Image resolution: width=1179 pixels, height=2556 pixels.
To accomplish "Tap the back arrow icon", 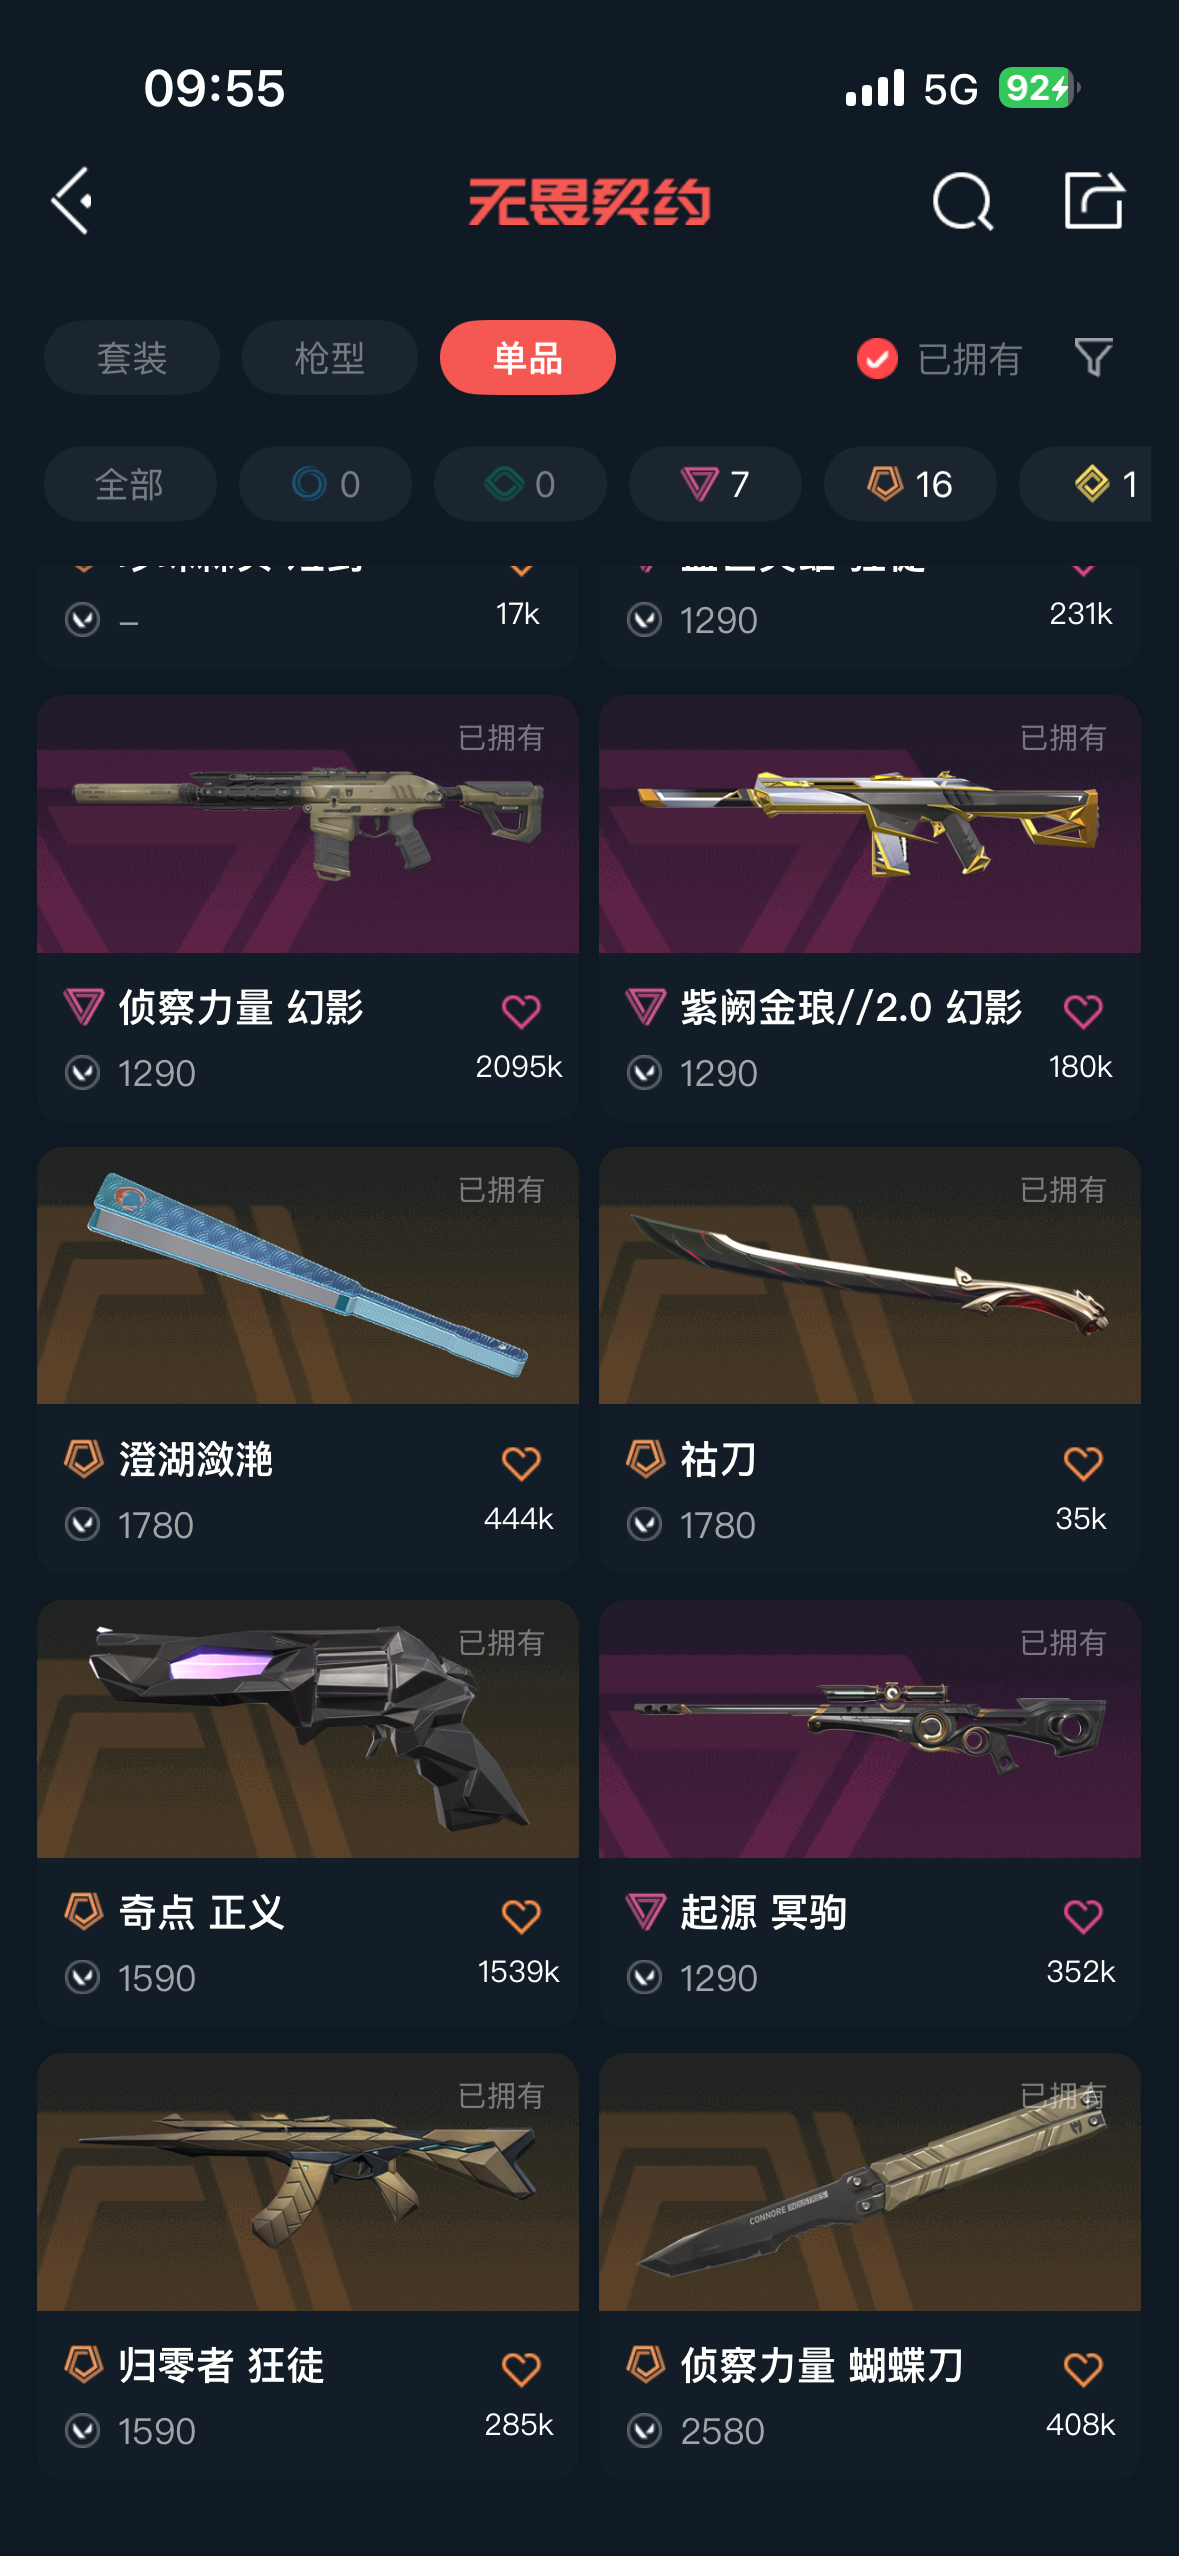I will pyautogui.click(x=72, y=201).
